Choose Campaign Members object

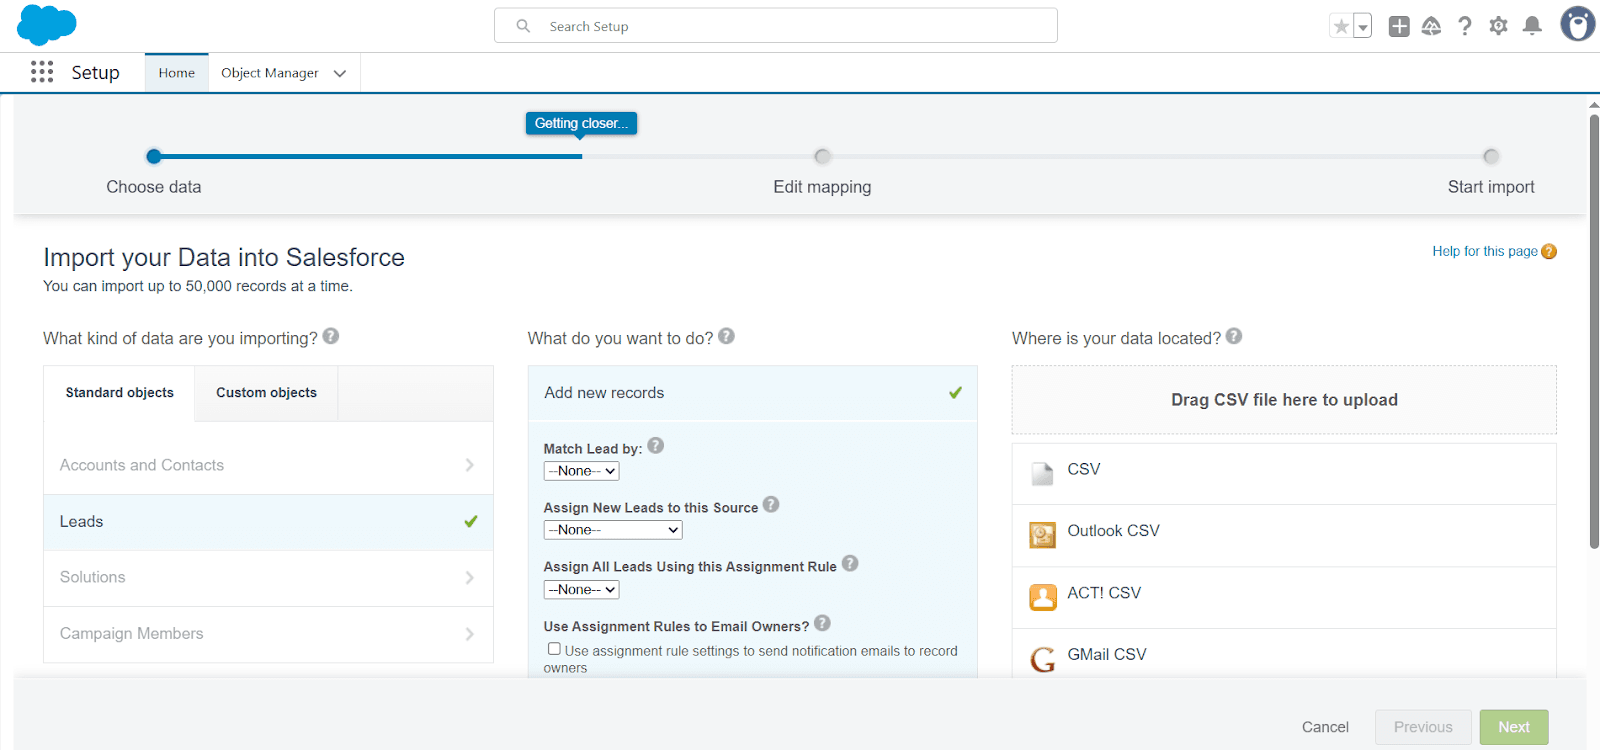pos(268,634)
